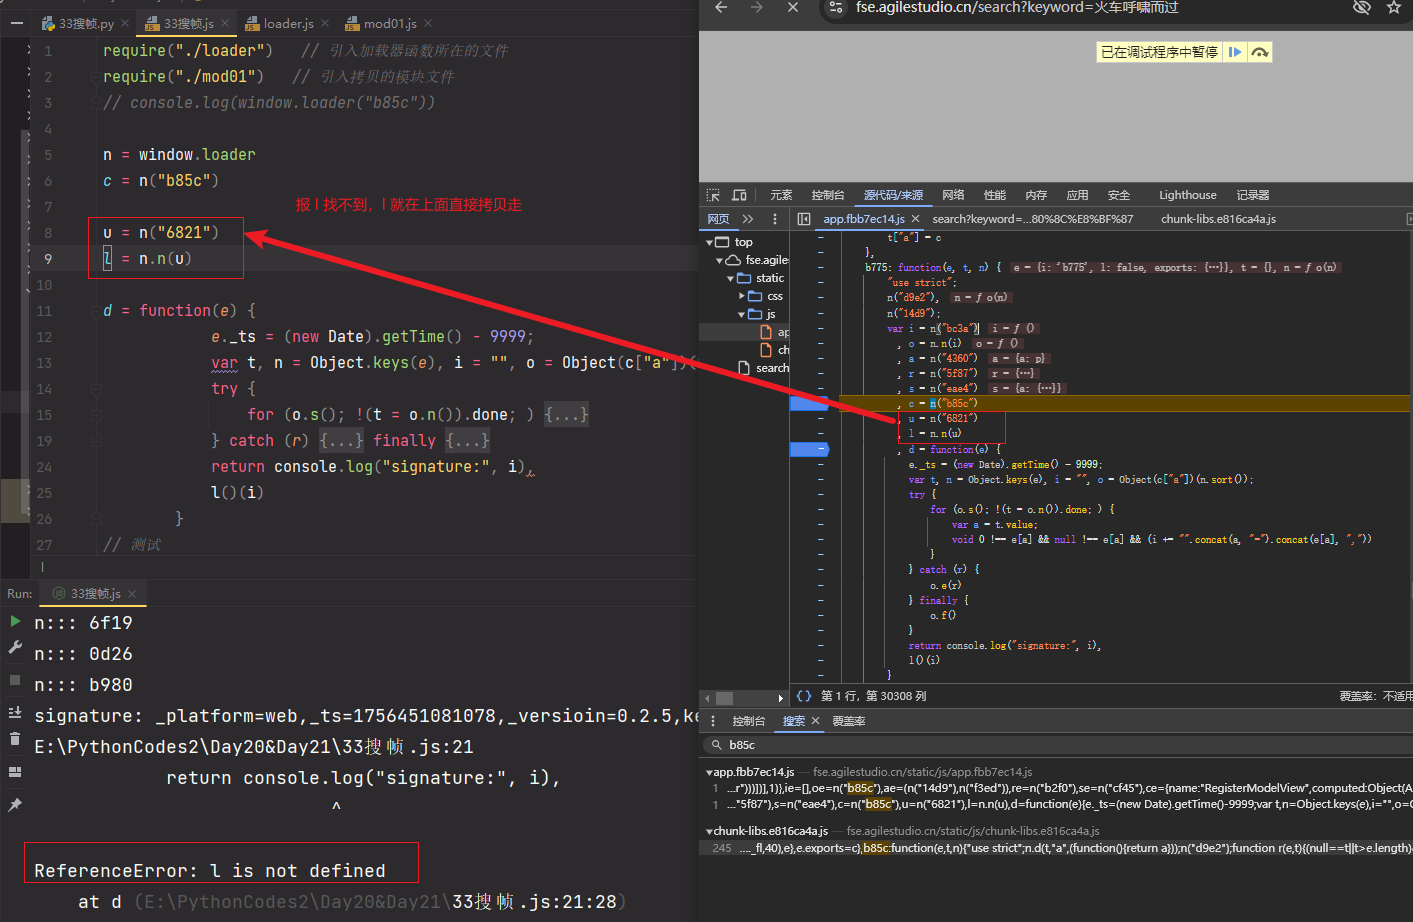1413x922 pixels.
Task: Click the b85c search input field
Action: click(1060, 745)
